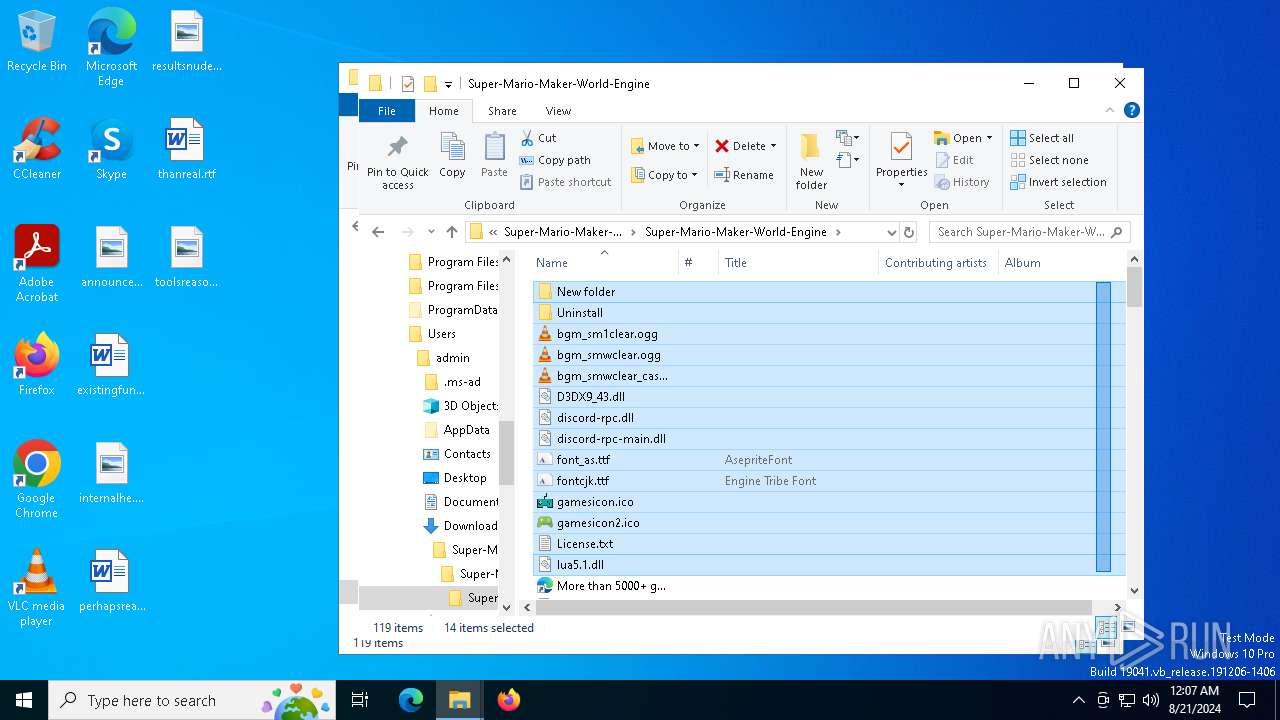Viewport: 1280px width, 720px height.
Task: Click Pin to Quick access icon
Action: 397,161
